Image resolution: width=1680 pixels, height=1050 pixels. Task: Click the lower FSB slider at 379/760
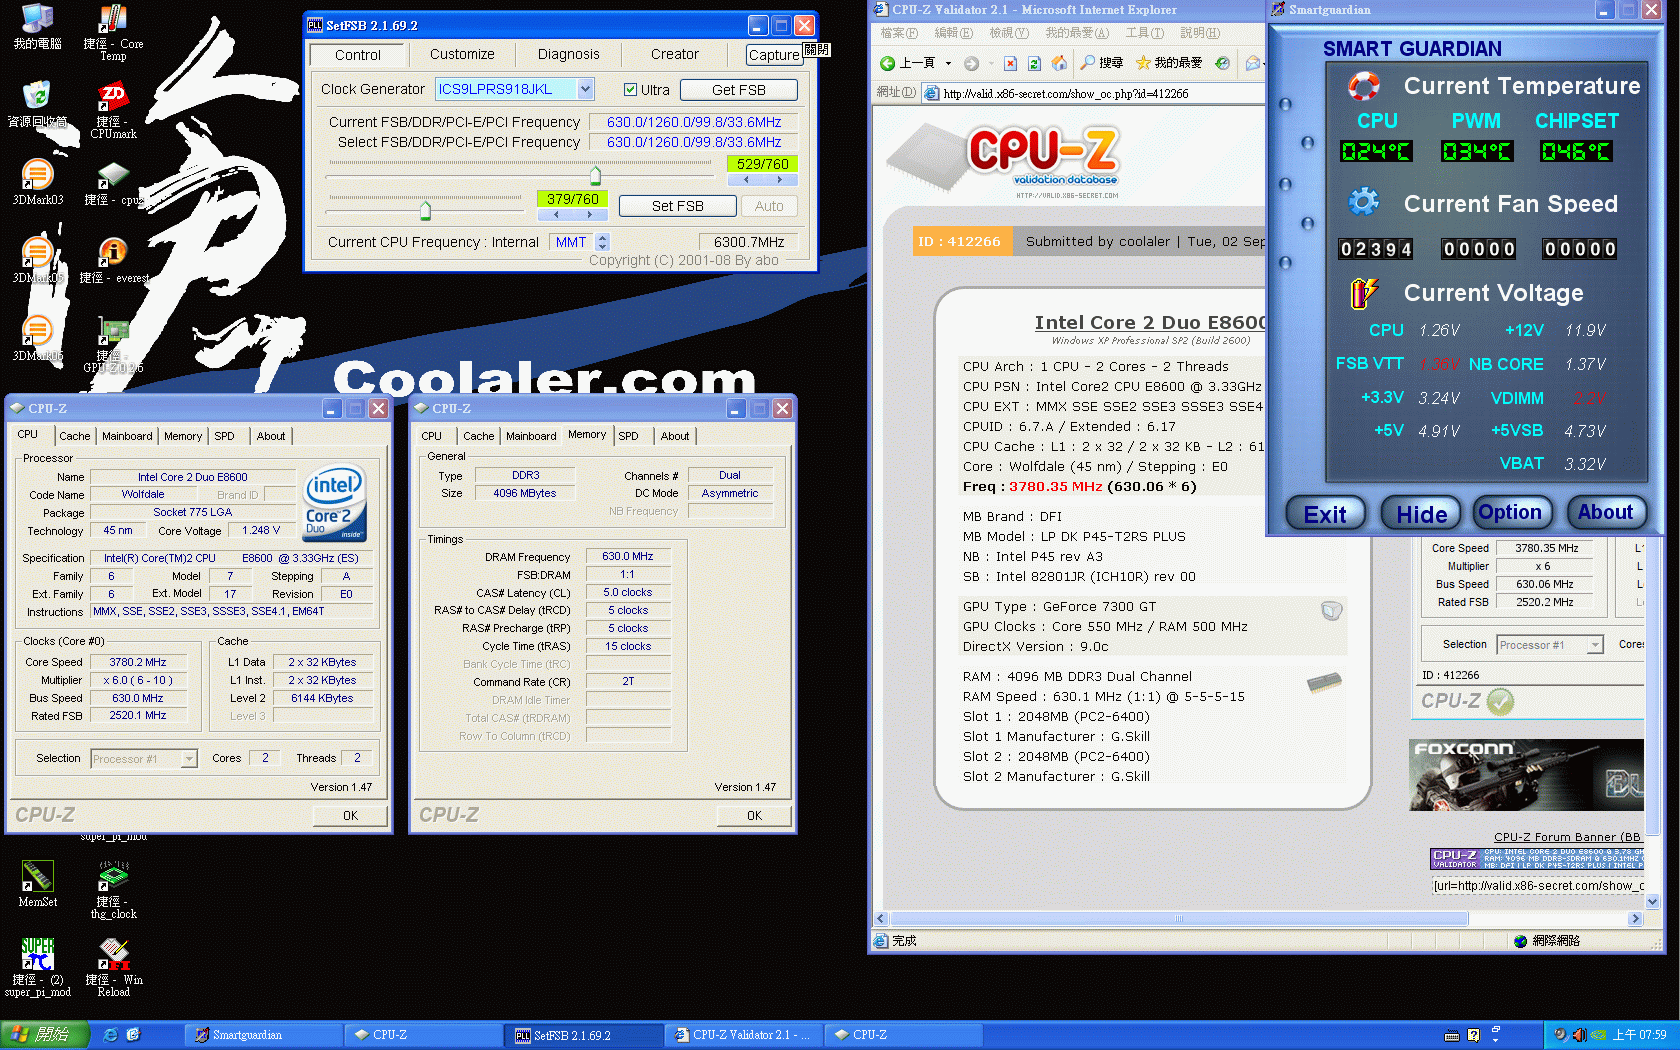(425, 210)
